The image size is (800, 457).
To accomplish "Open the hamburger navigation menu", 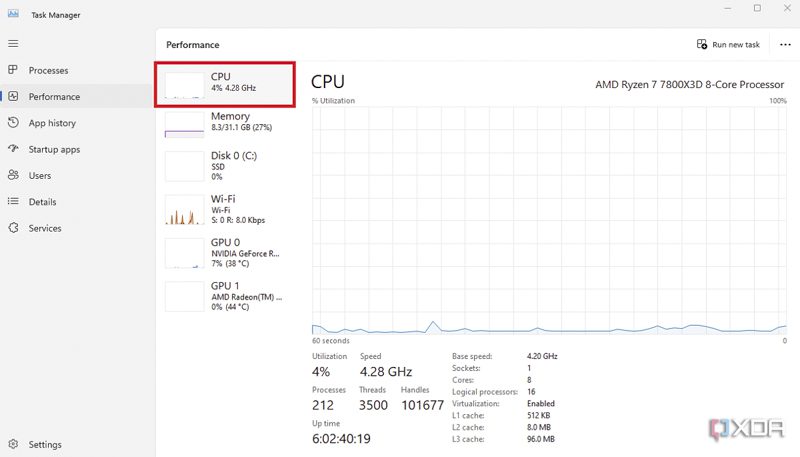I will tap(13, 44).
